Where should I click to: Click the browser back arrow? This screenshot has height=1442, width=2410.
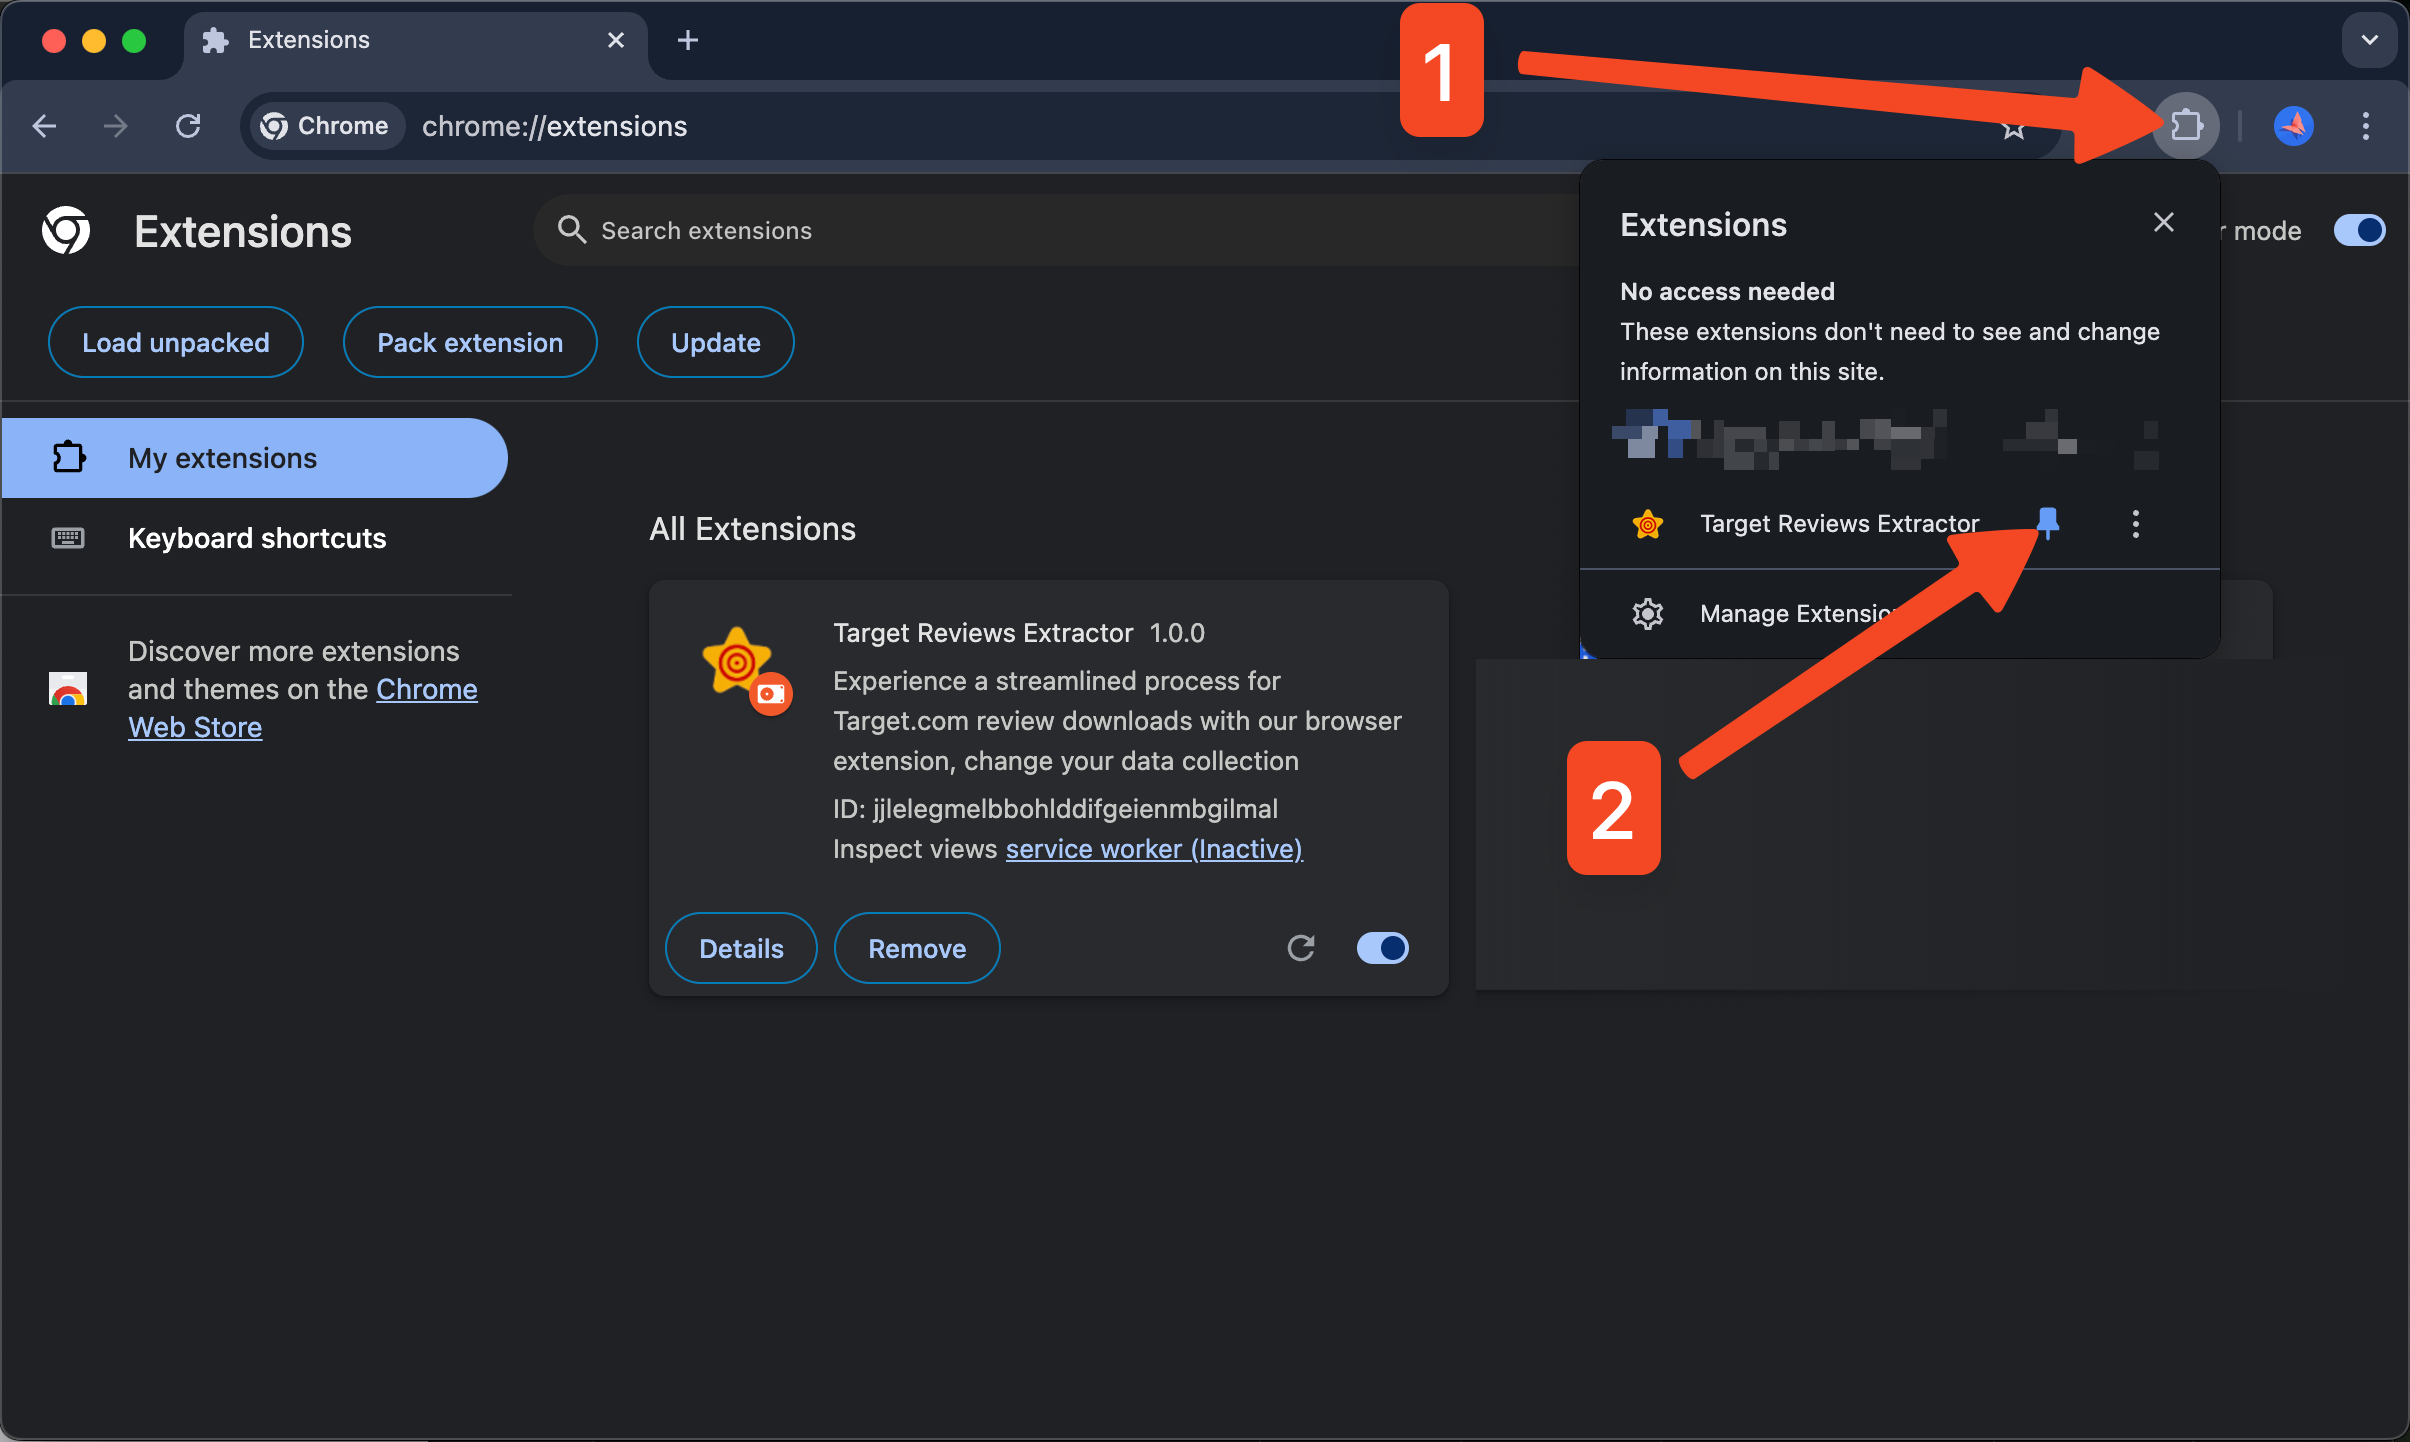tap(44, 126)
